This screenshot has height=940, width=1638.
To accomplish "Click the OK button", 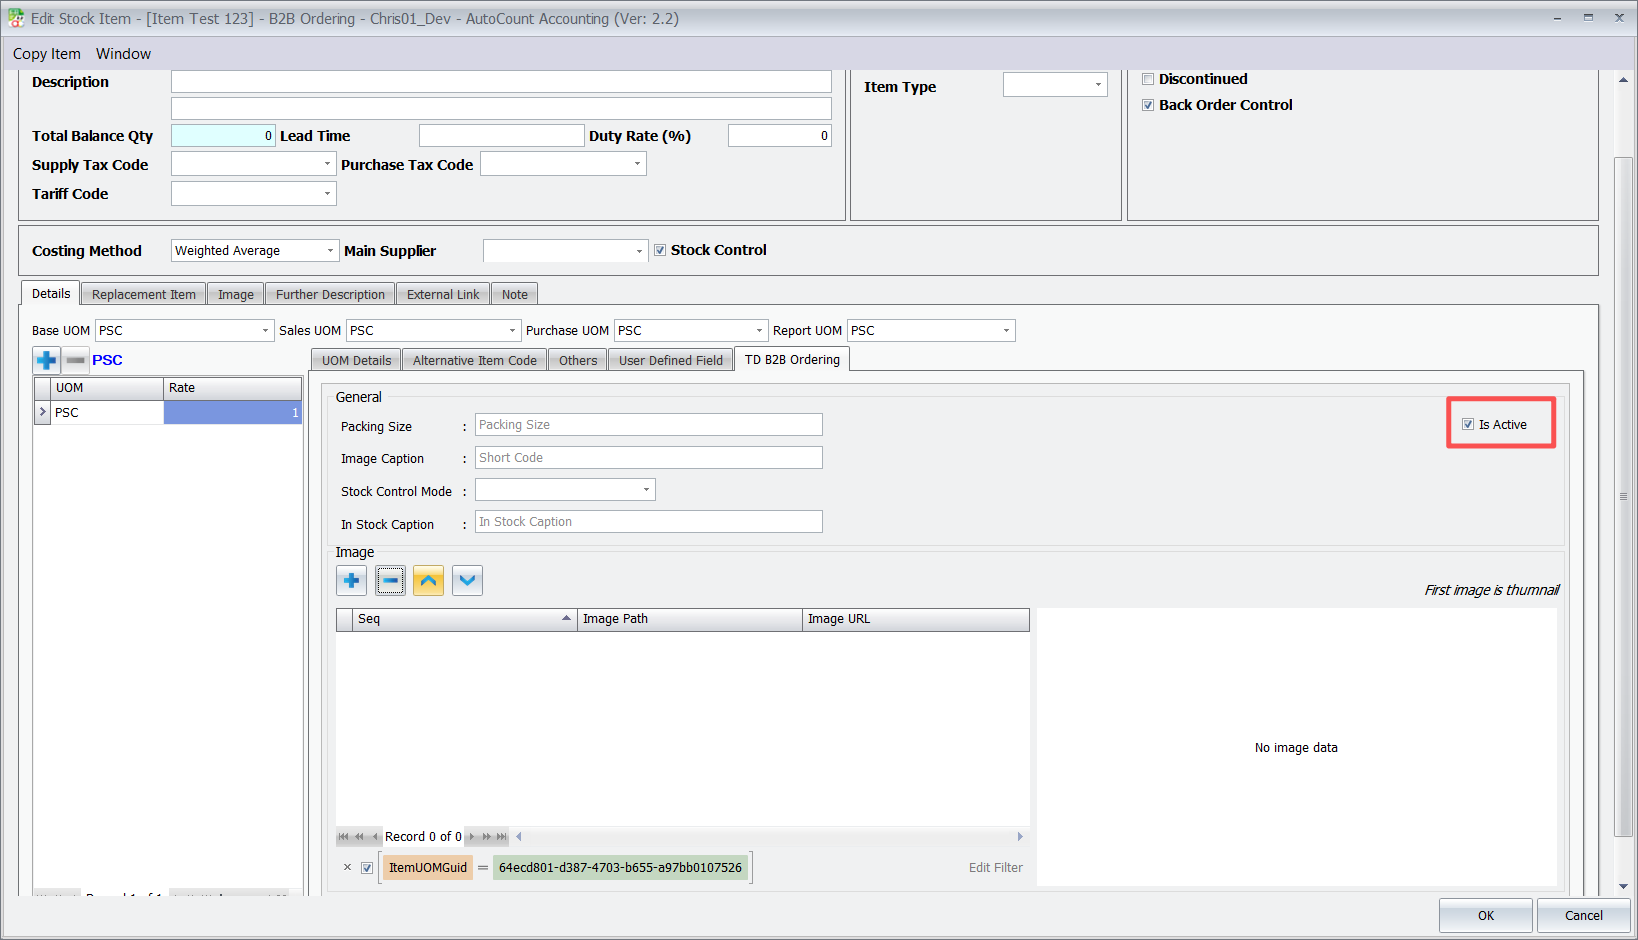I will point(1486,915).
